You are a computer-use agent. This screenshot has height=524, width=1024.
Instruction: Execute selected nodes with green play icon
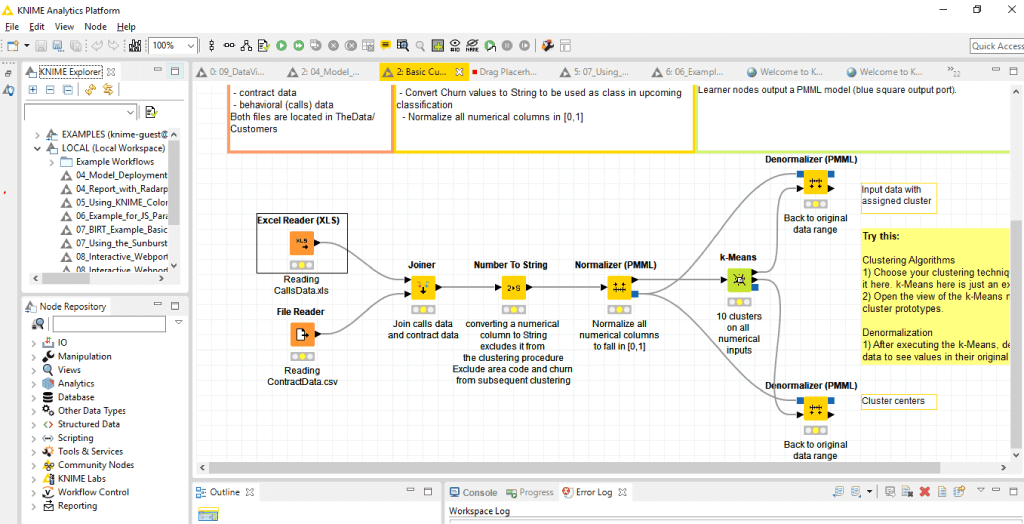coord(281,46)
